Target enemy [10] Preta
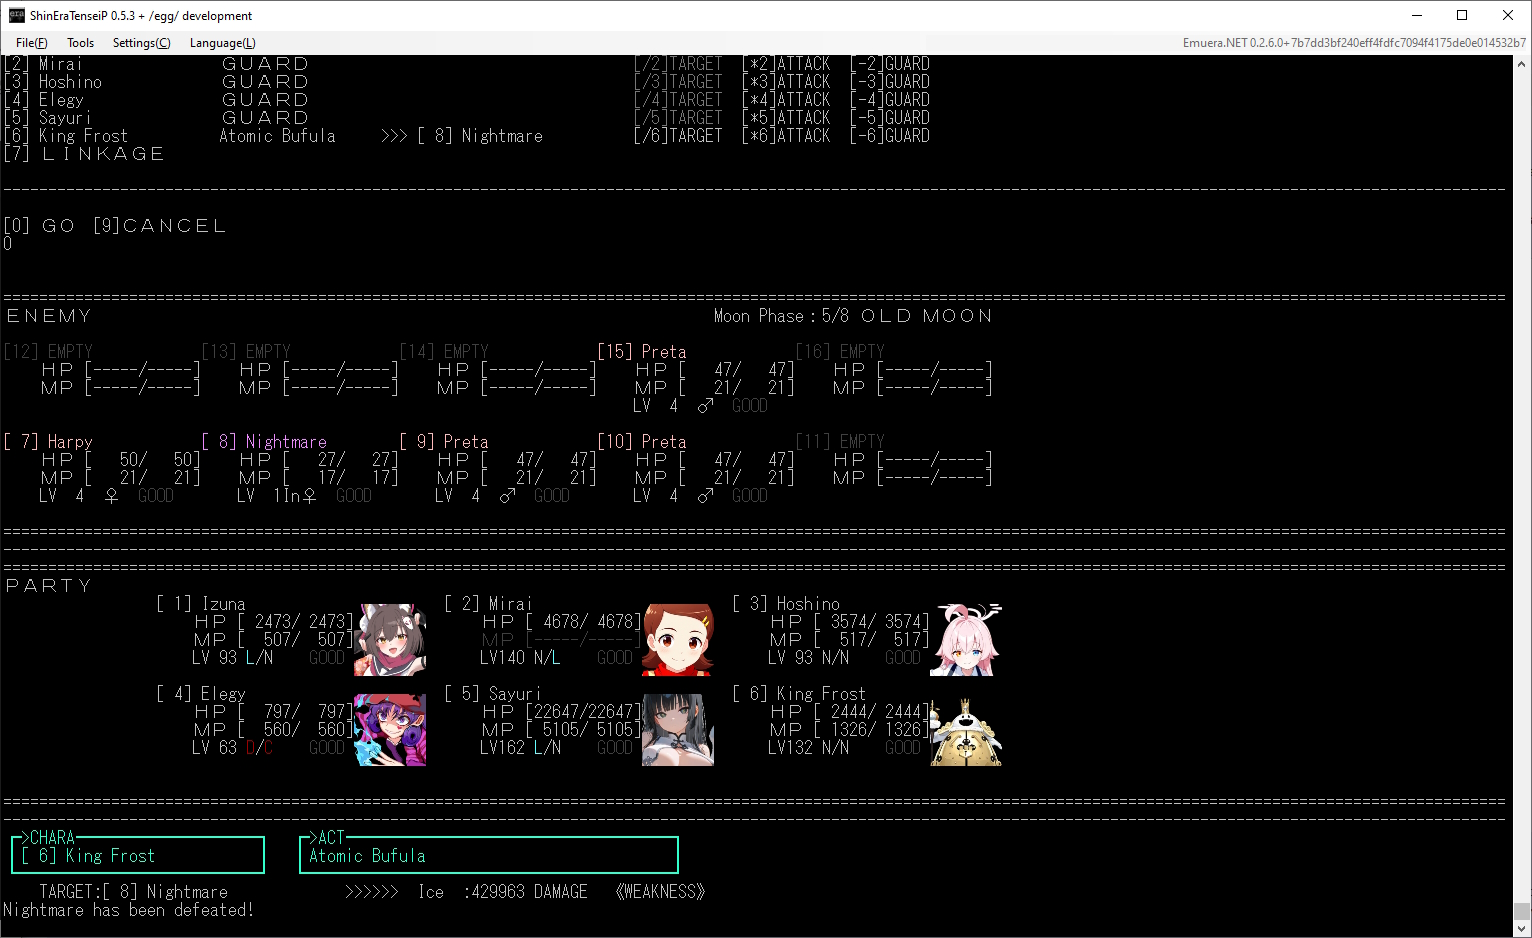The image size is (1532, 938). point(642,442)
